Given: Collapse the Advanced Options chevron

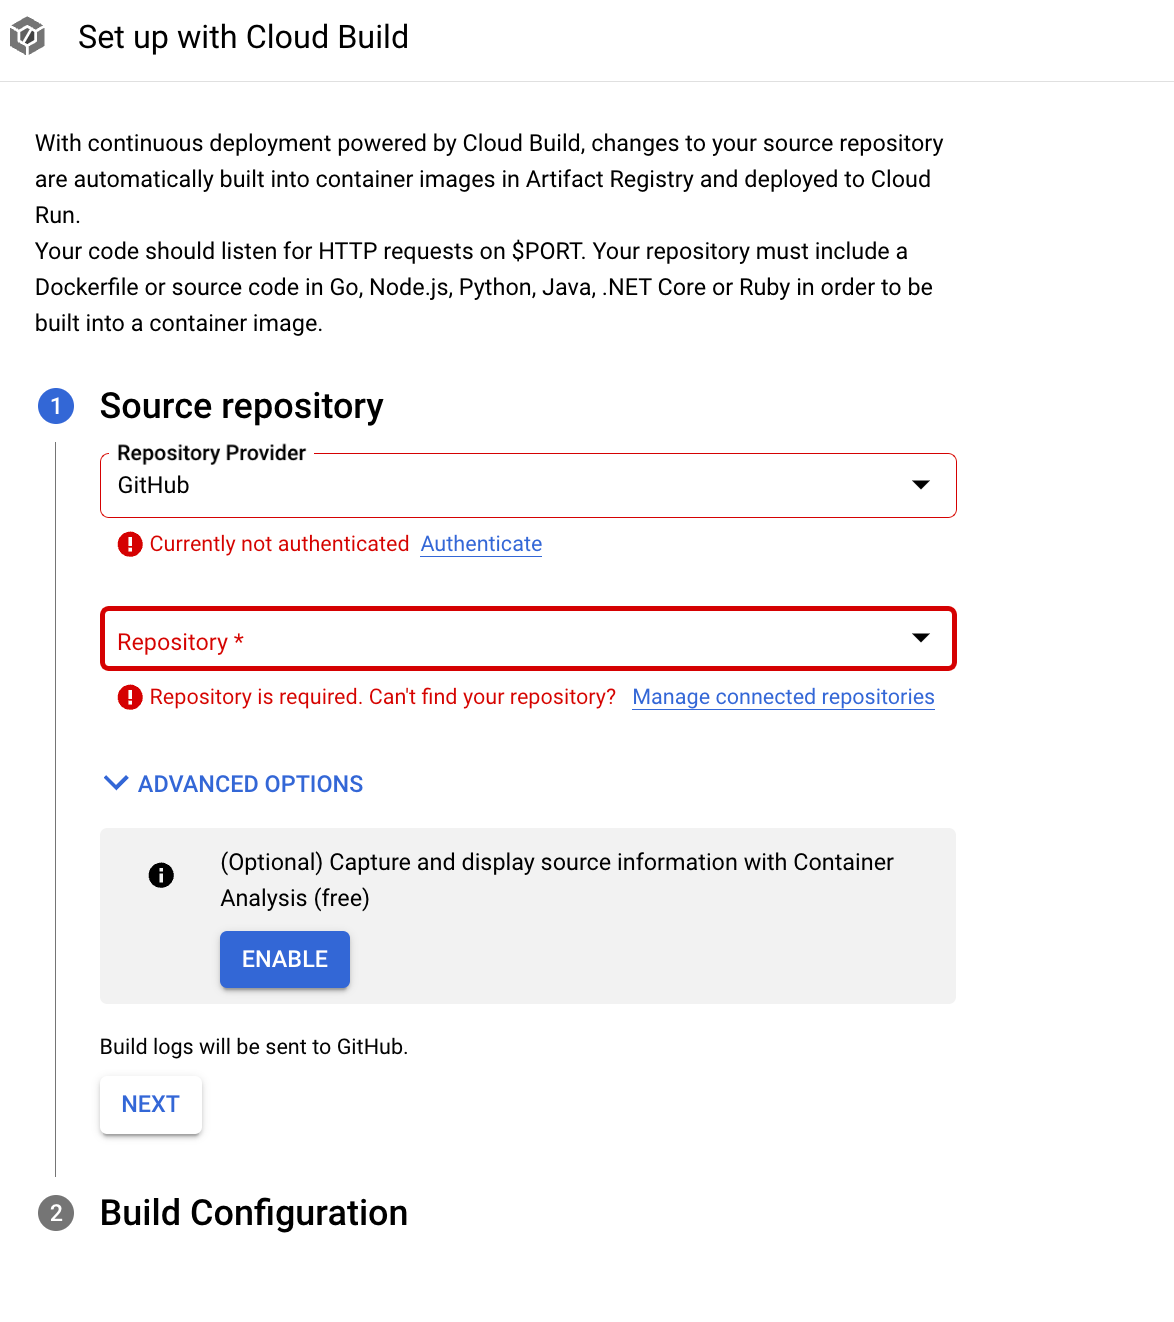Looking at the screenshot, I should pyautogui.click(x=116, y=783).
